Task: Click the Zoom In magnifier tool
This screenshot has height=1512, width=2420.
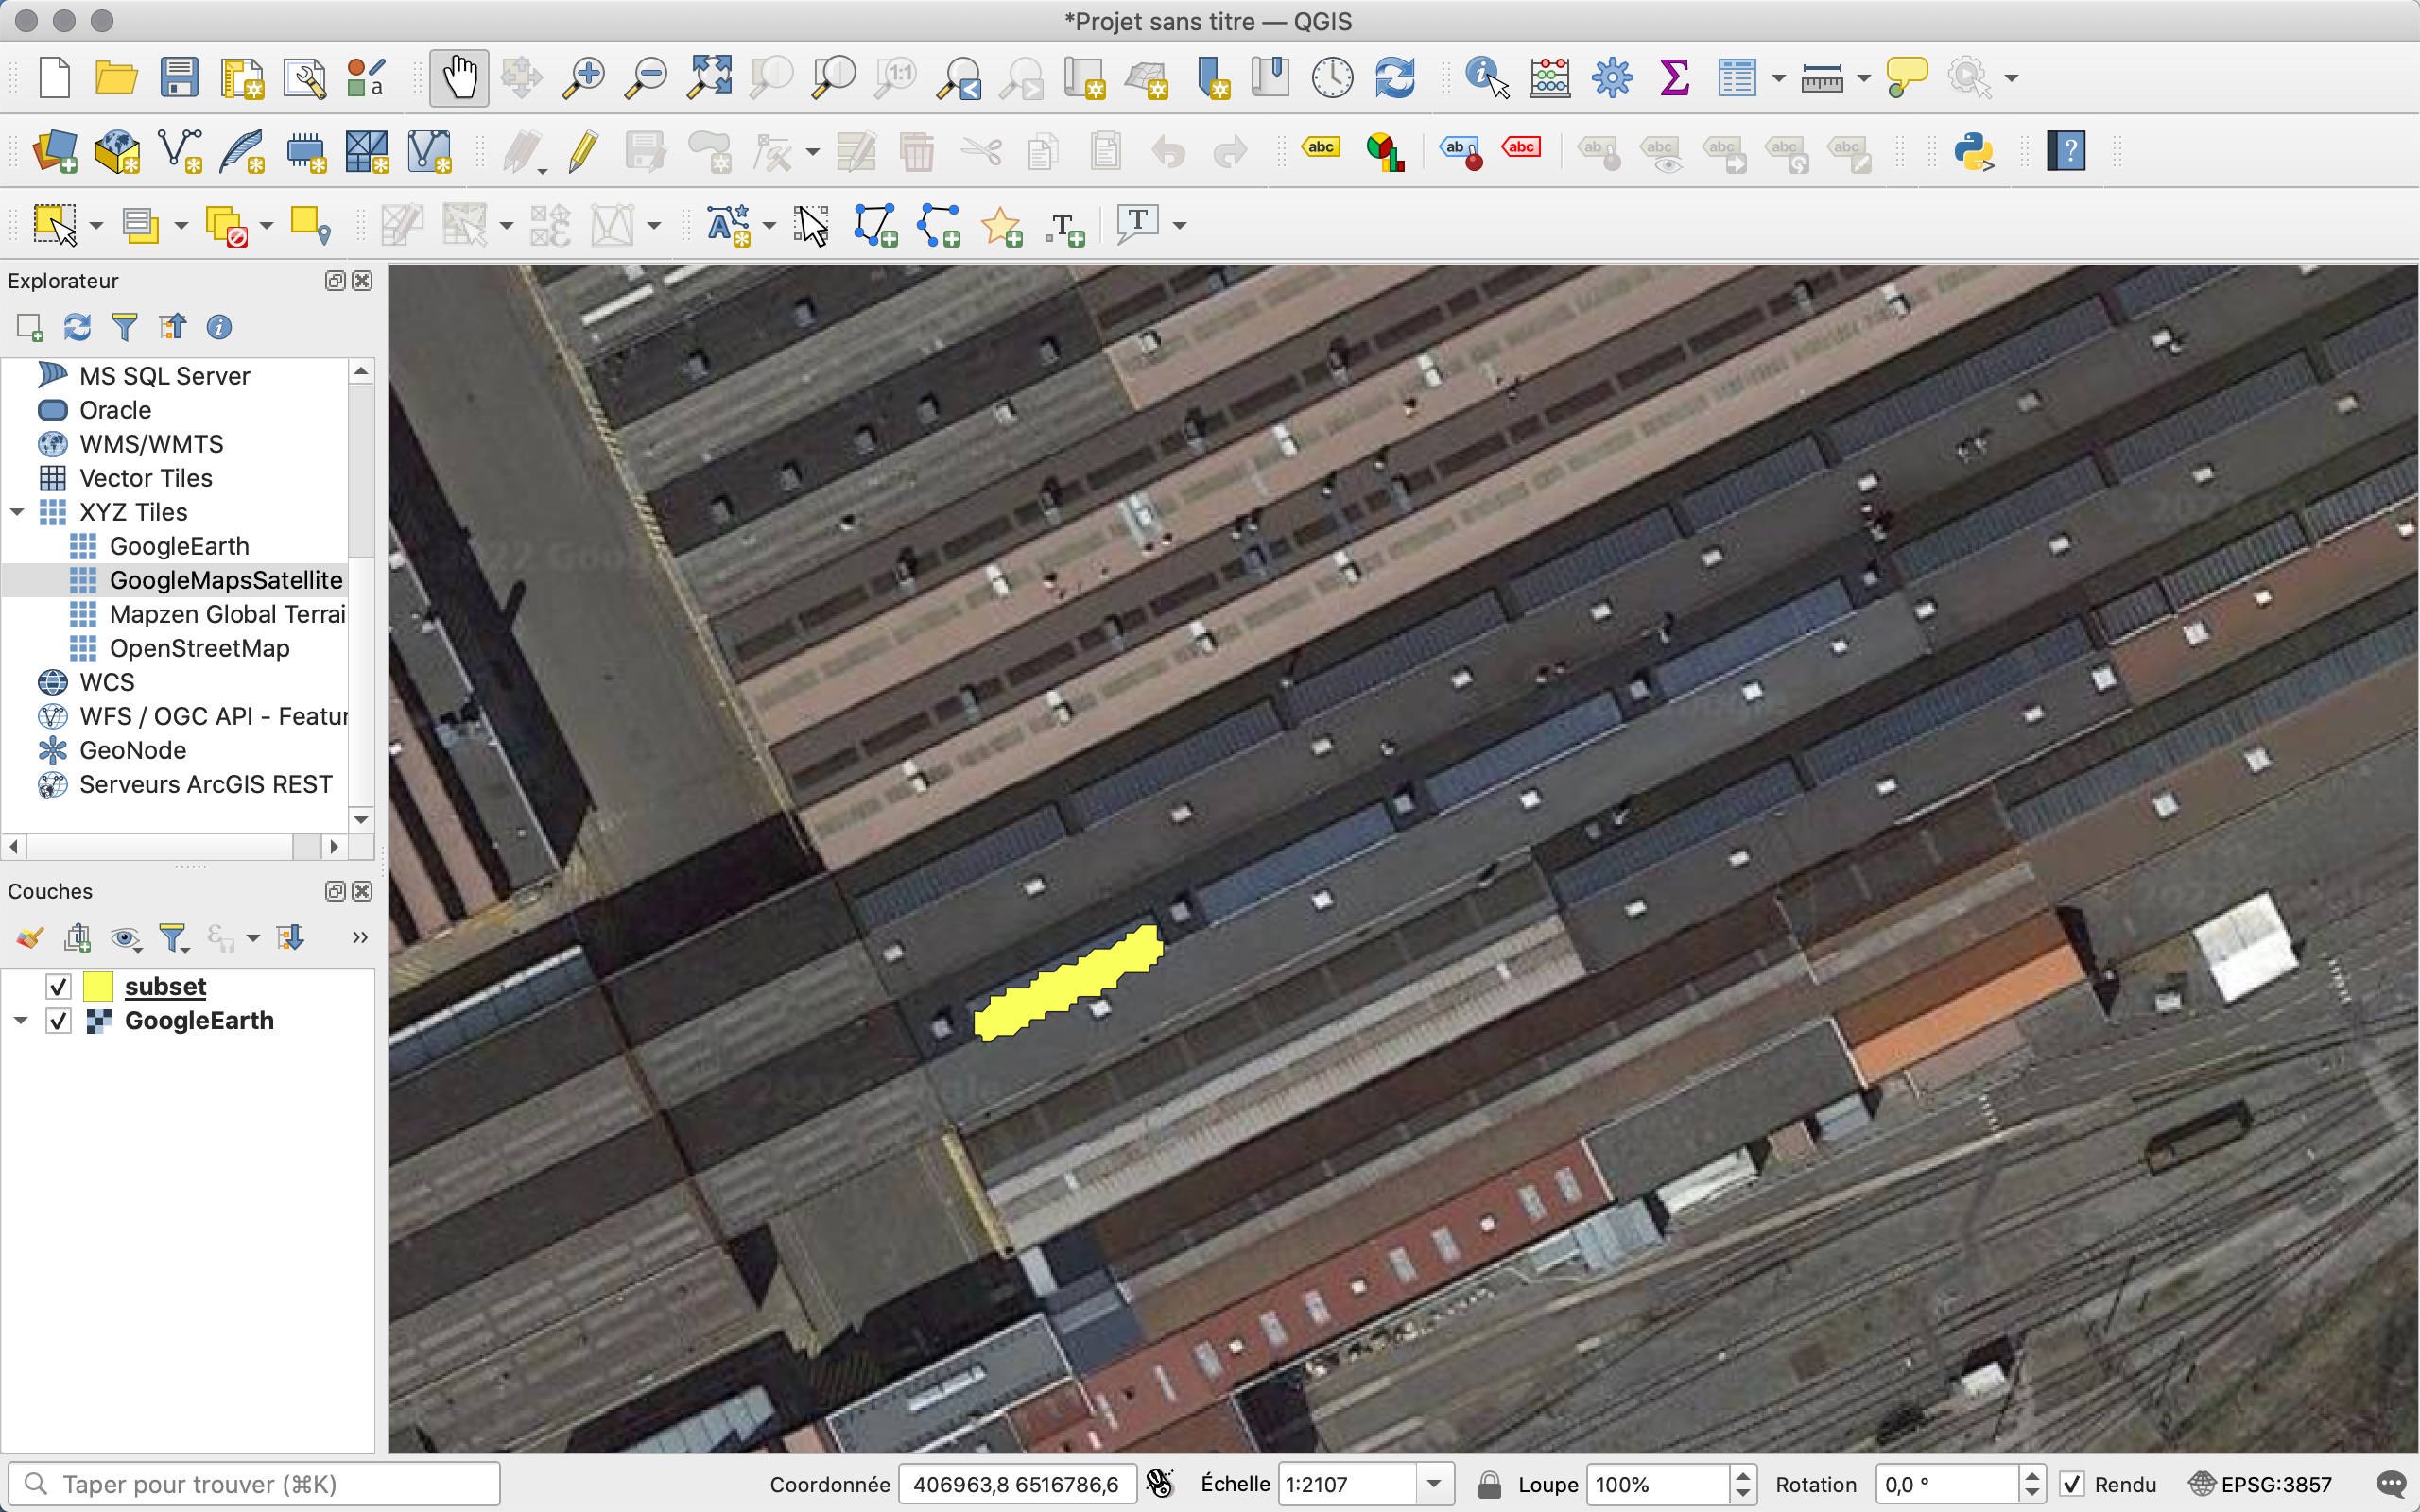Action: coord(584,77)
